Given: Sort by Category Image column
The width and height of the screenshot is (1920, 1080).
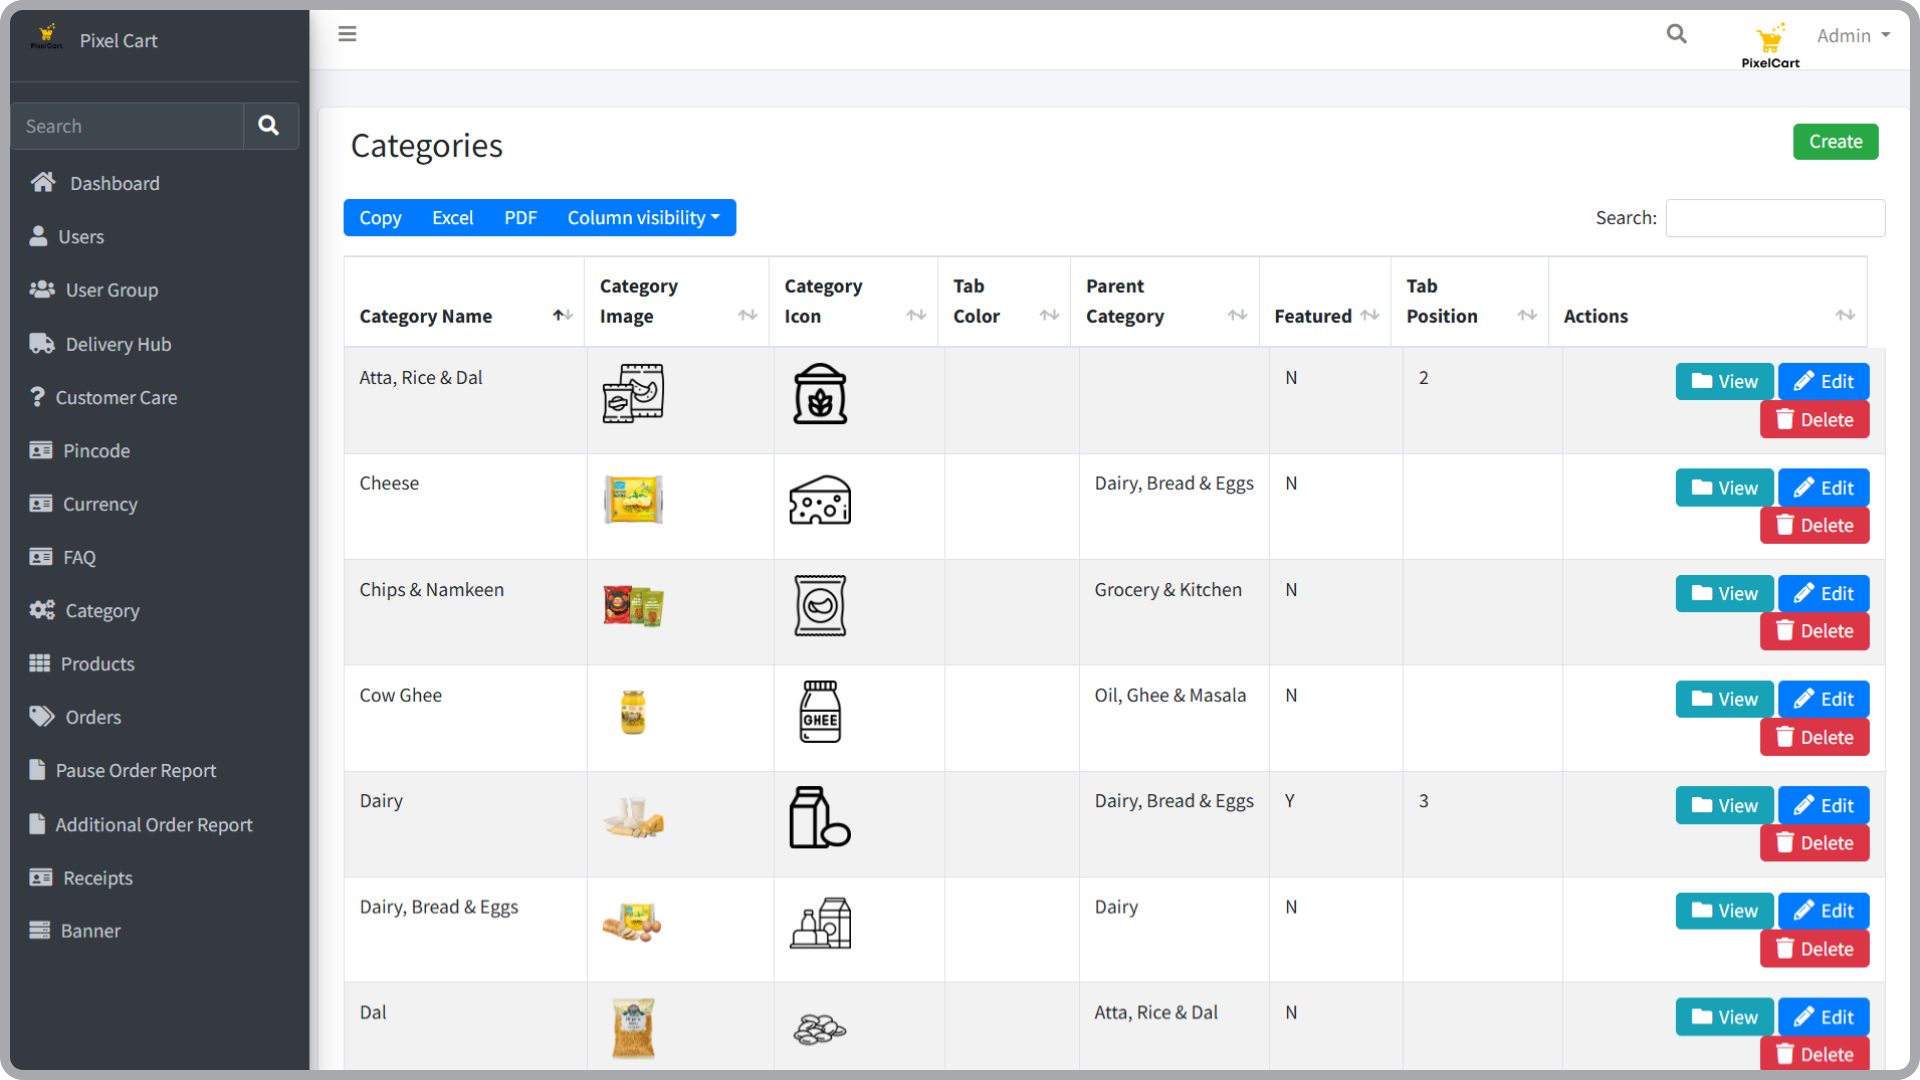Looking at the screenshot, I should pyautogui.click(x=677, y=301).
